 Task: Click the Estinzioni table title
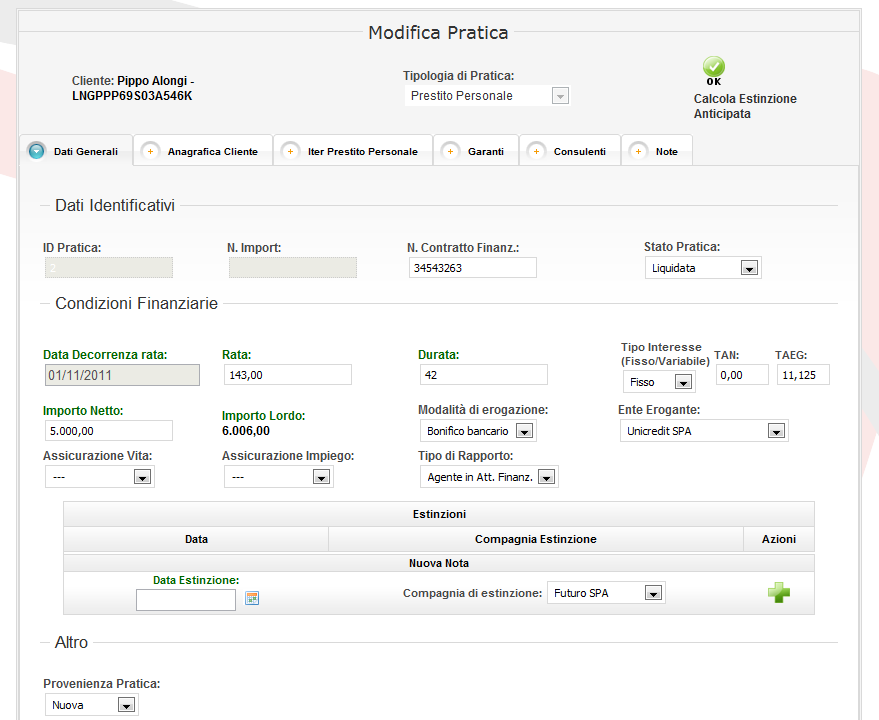click(x=439, y=514)
